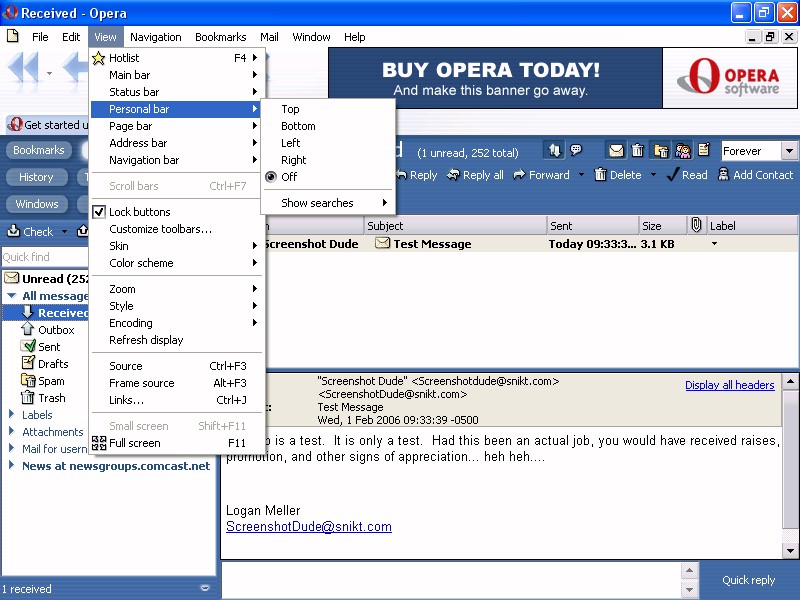
Task: Open the Trash folder
Action: [43, 397]
